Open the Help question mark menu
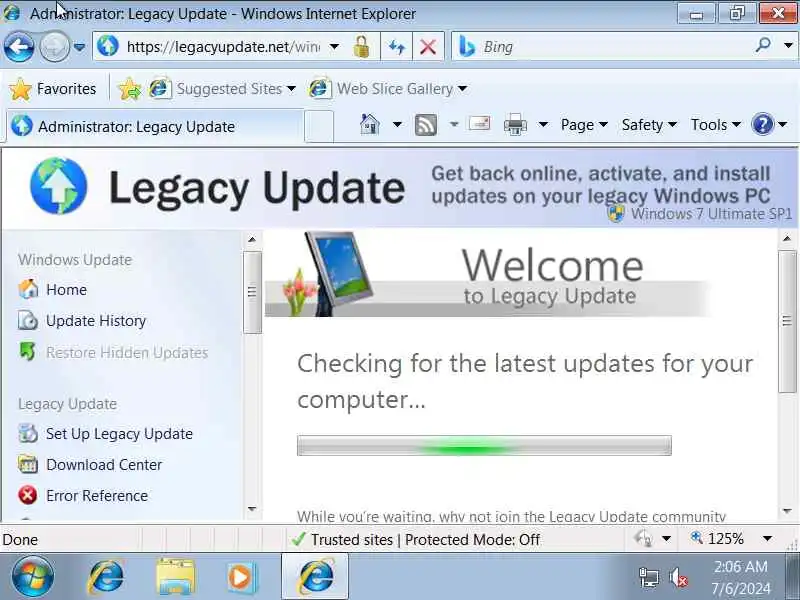The width and height of the screenshot is (800, 600). click(769, 124)
